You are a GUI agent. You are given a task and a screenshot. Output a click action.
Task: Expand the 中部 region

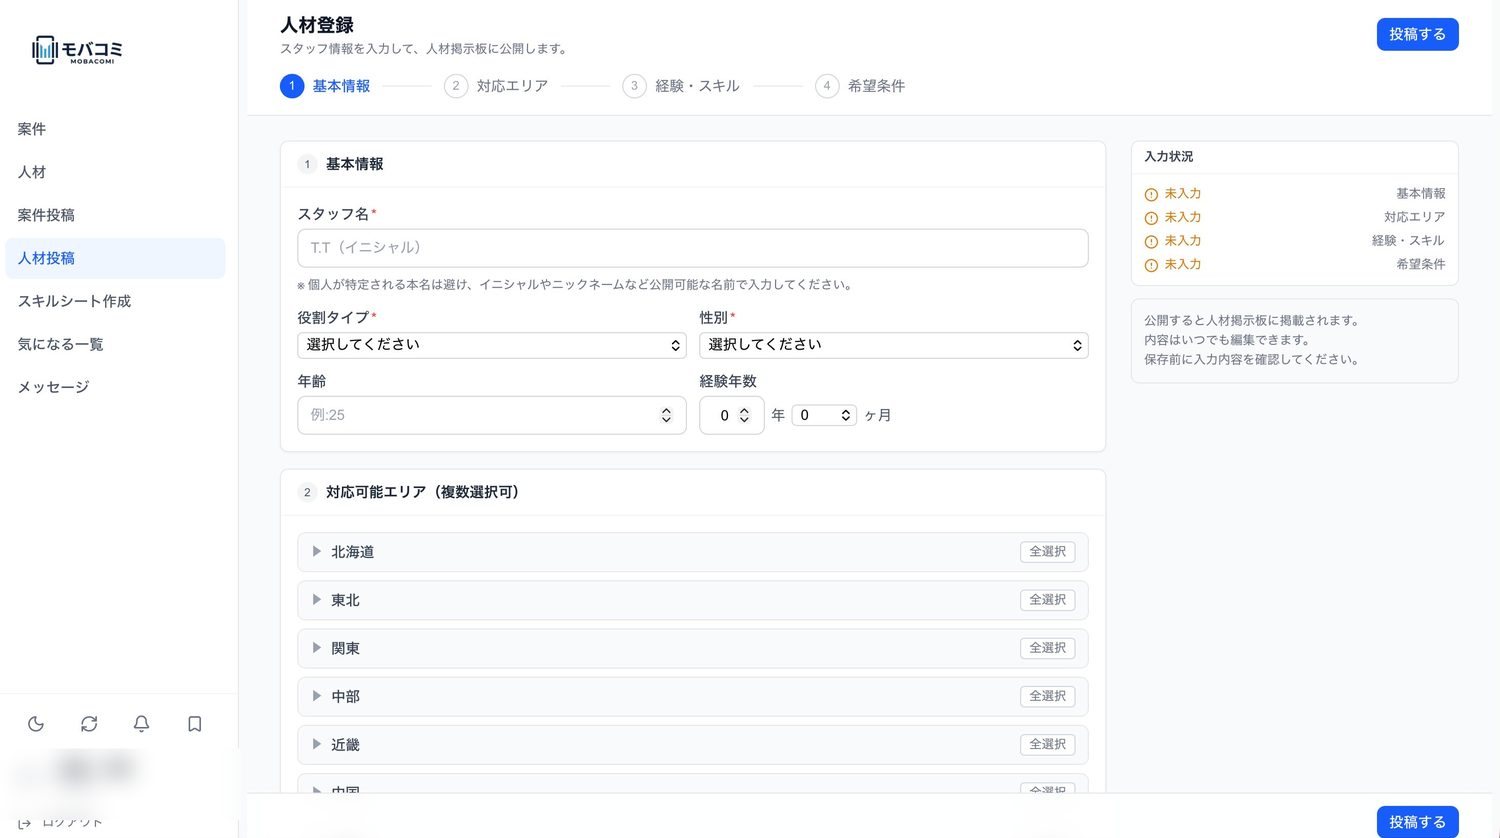tap(316, 695)
